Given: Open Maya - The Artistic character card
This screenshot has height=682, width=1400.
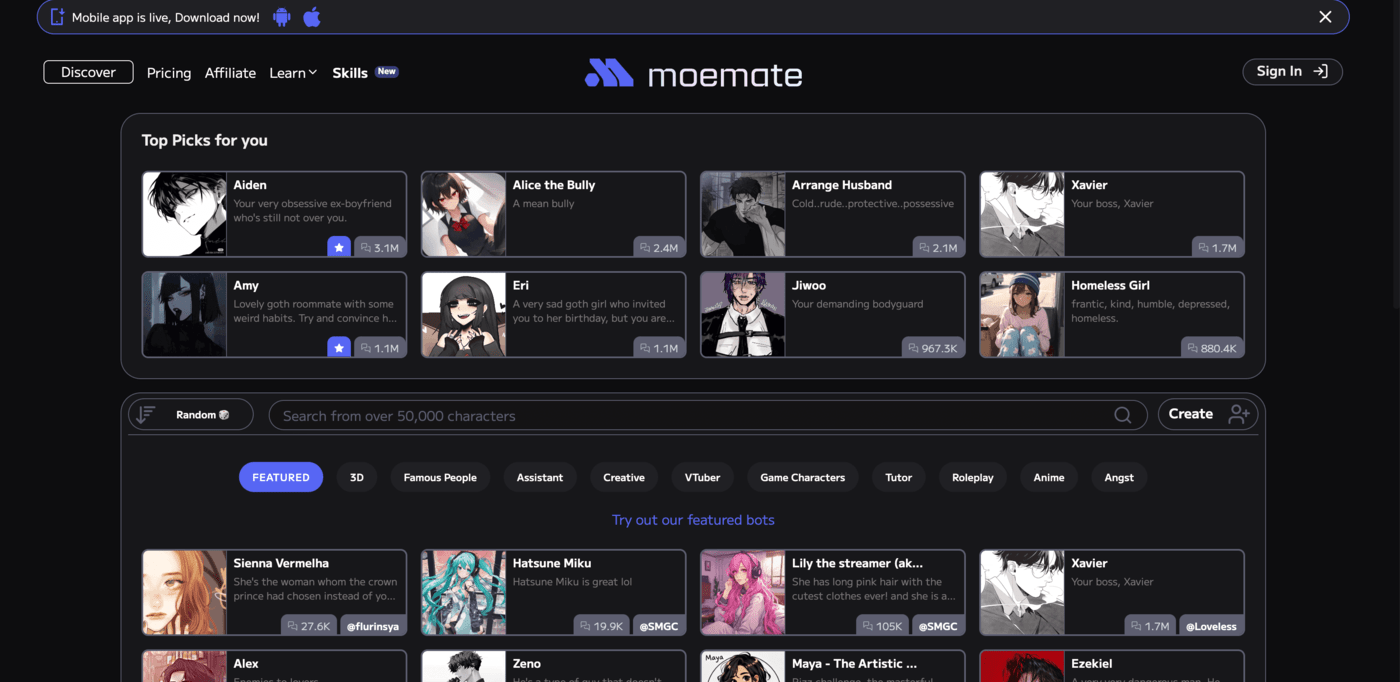Looking at the screenshot, I should coord(832,666).
